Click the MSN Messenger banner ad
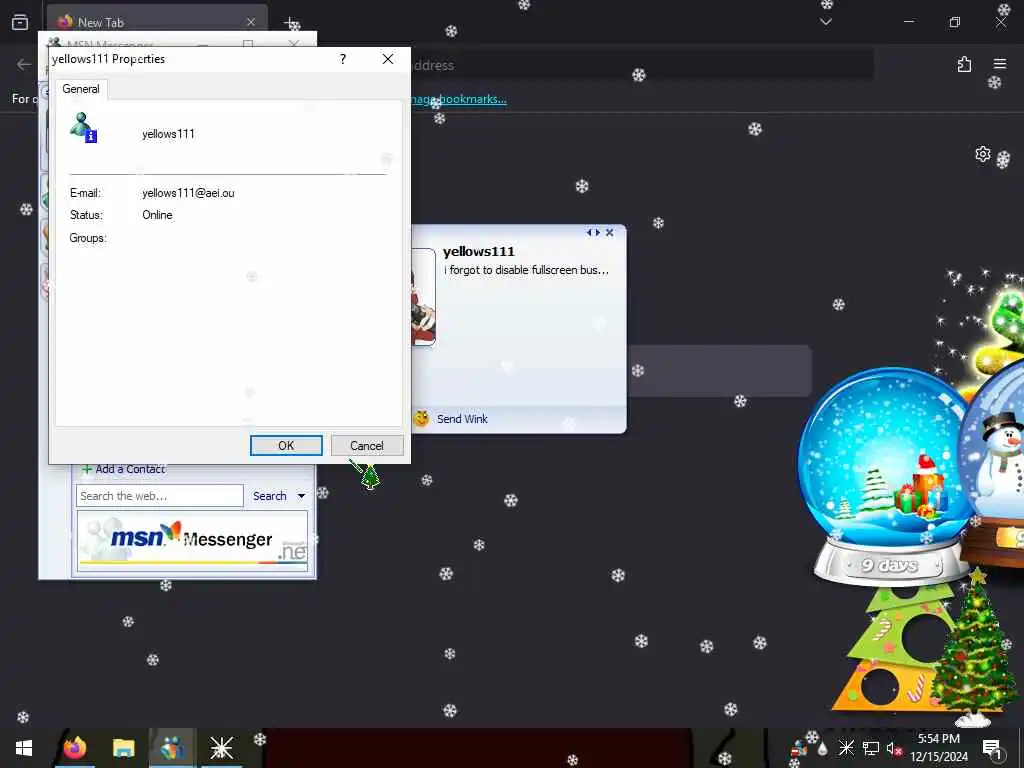The height and width of the screenshot is (768, 1024). 193,541
